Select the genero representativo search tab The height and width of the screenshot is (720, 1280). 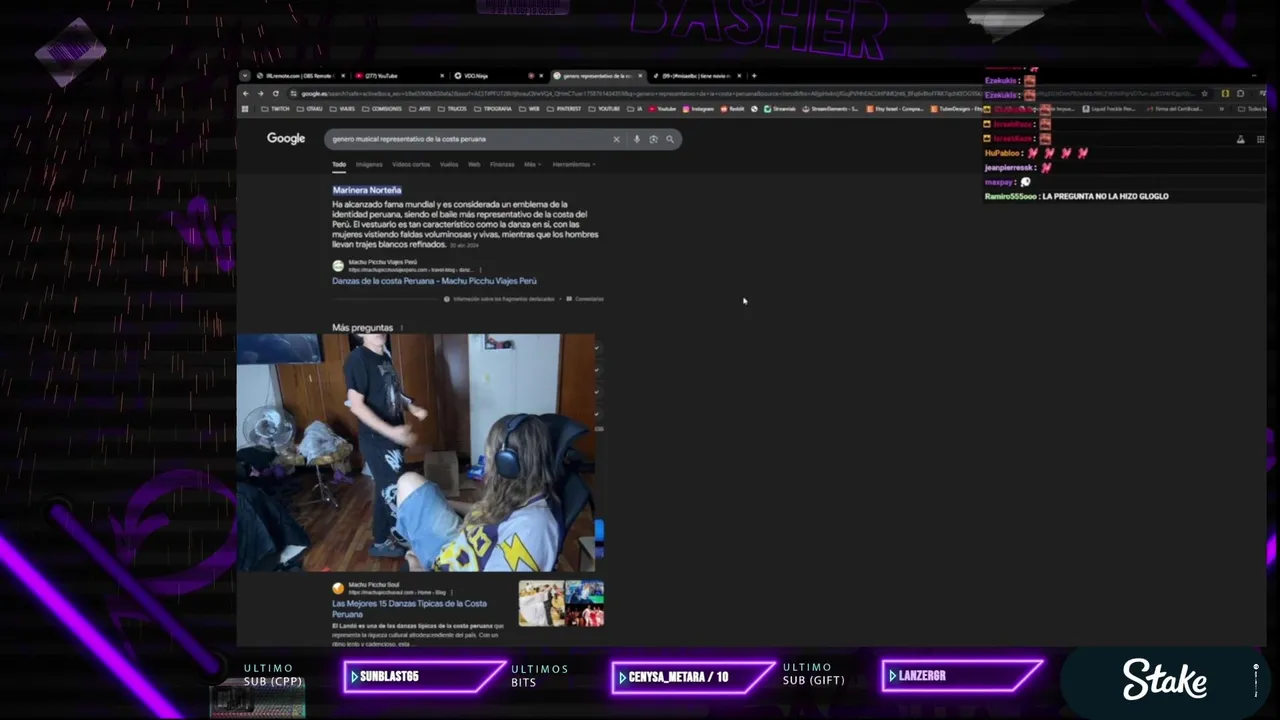coord(596,75)
